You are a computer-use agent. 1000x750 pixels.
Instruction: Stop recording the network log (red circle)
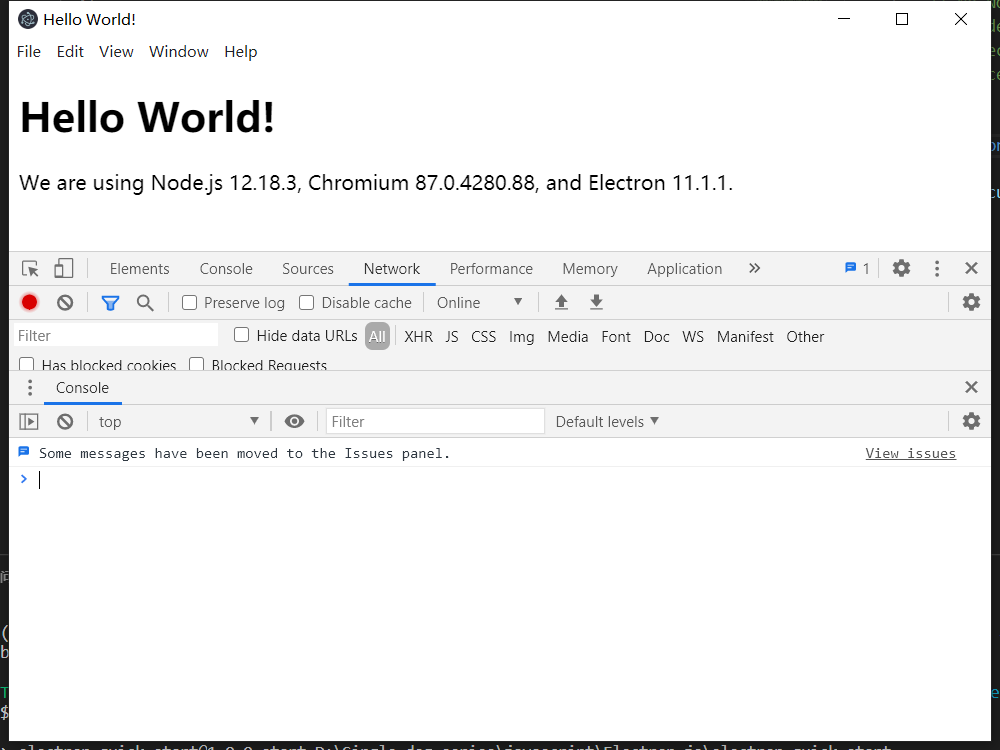click(29, 302)
